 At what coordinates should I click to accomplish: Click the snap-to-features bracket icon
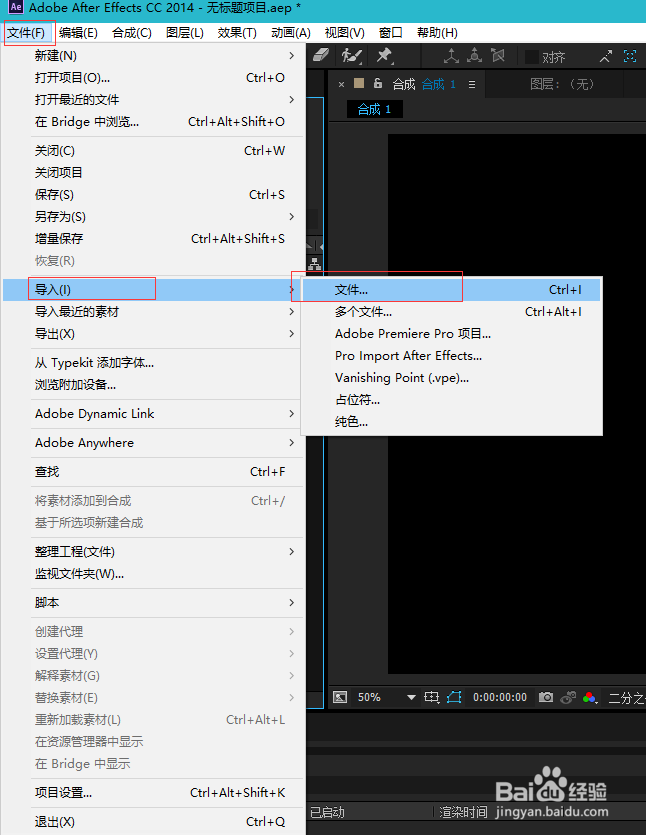(630, 56)
